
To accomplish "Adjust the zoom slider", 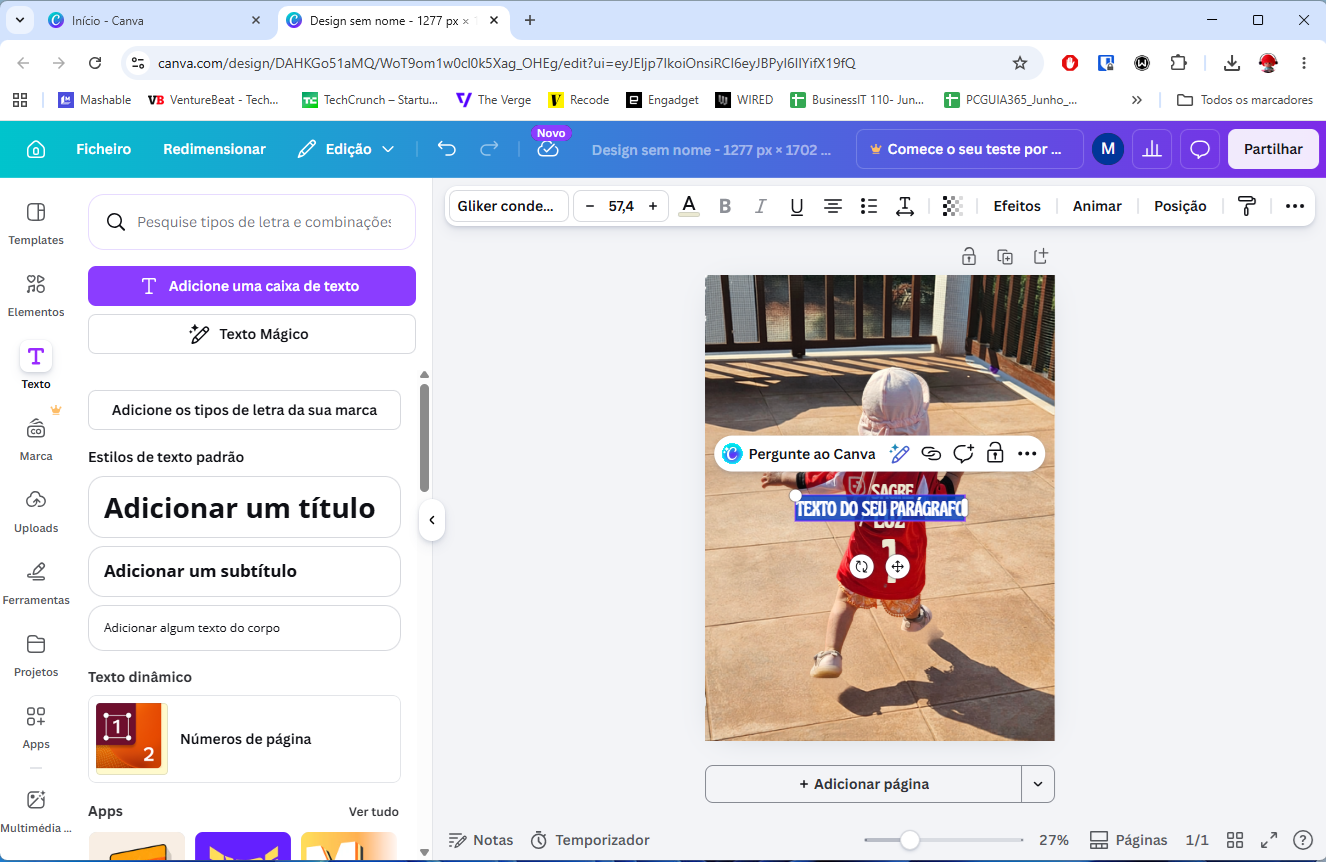I will (x=909, y=840).
